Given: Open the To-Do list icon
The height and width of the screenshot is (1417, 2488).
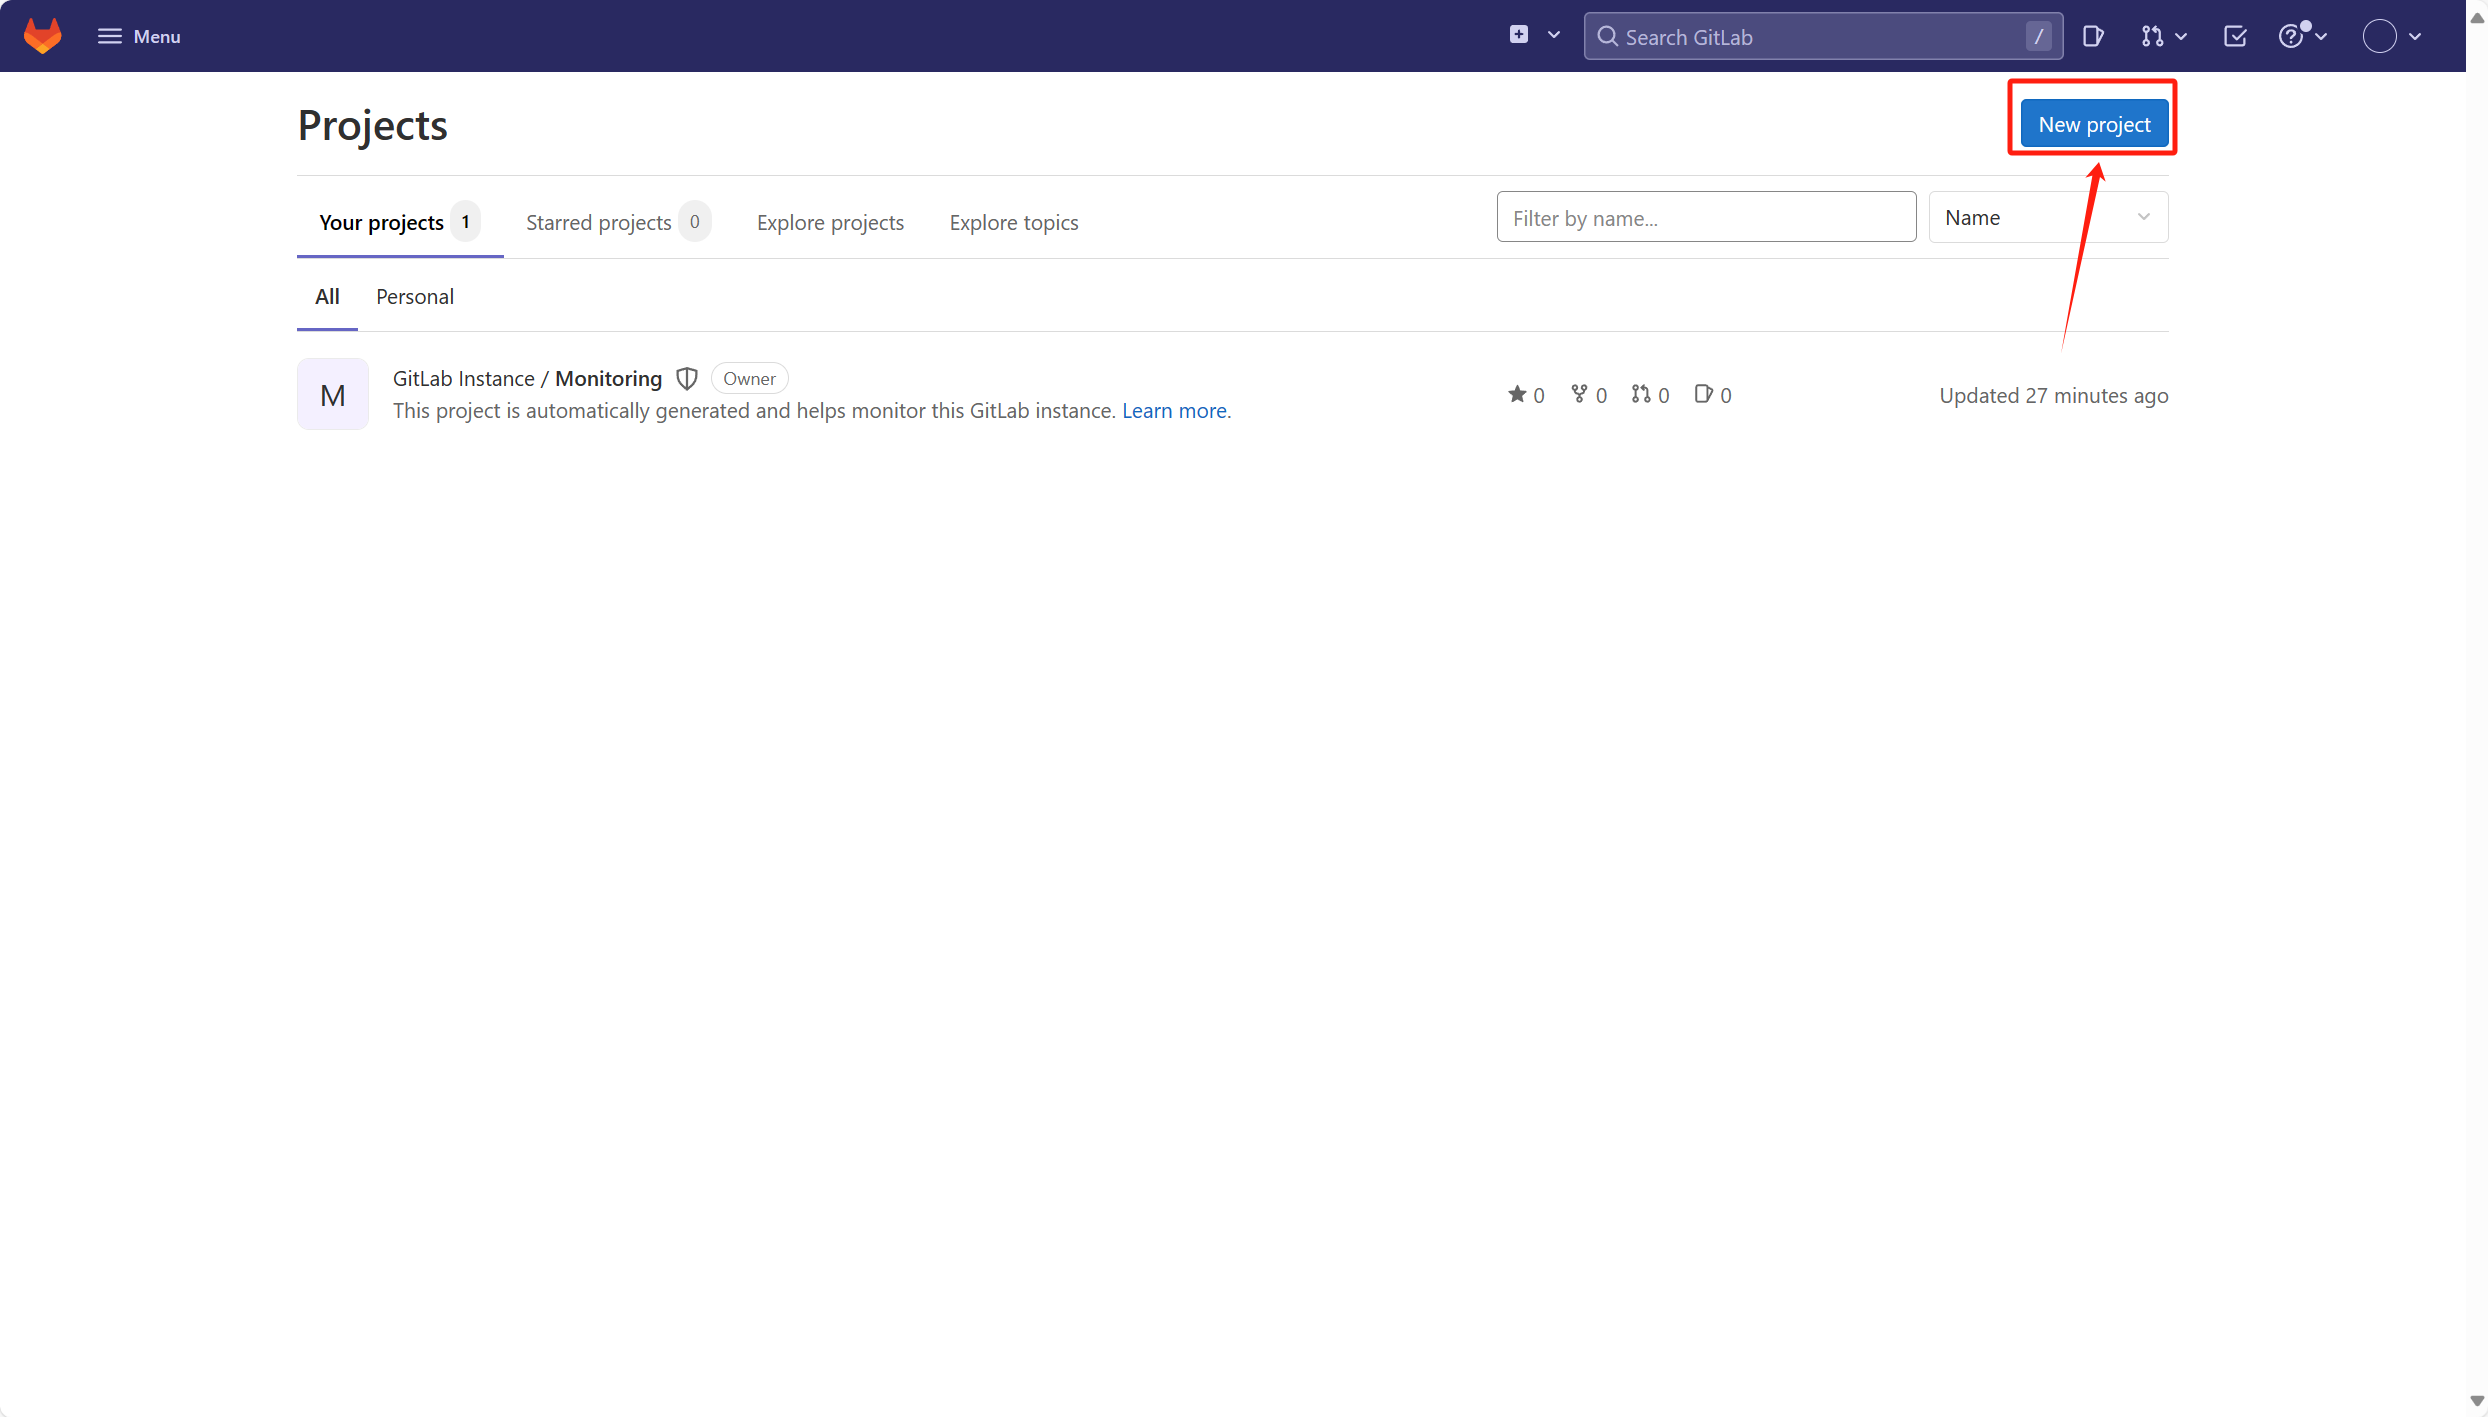Looking at the screenshot, I should 2234,36.
